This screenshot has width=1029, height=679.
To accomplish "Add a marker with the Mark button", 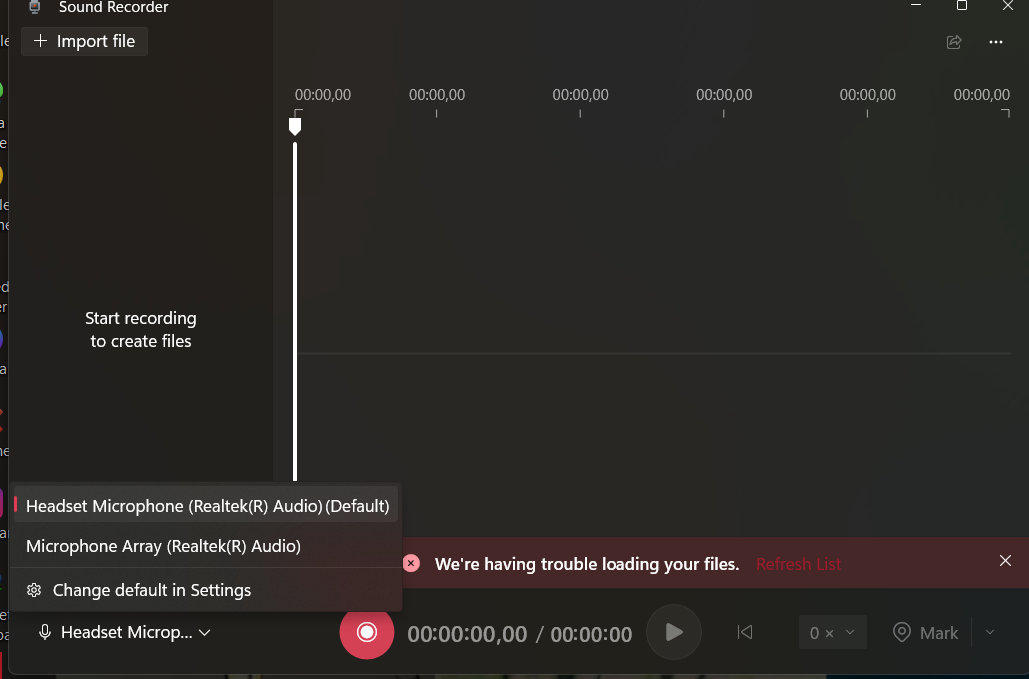I will click(x=926, y=632).
